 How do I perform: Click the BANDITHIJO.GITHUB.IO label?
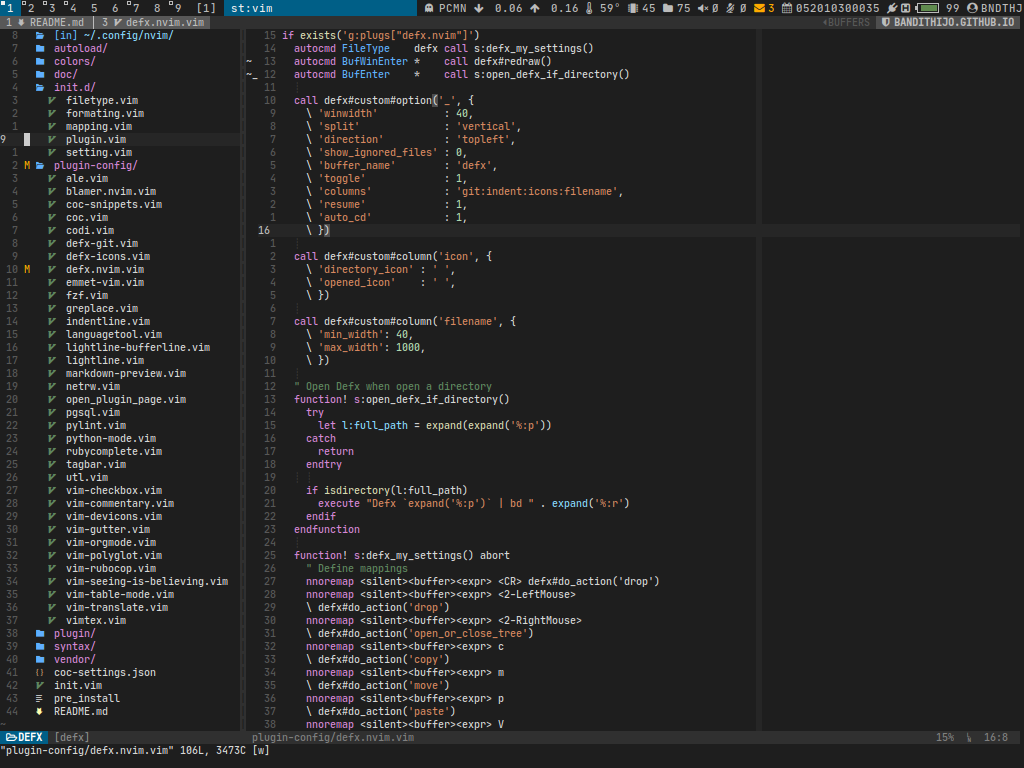(x=954, y=22)
